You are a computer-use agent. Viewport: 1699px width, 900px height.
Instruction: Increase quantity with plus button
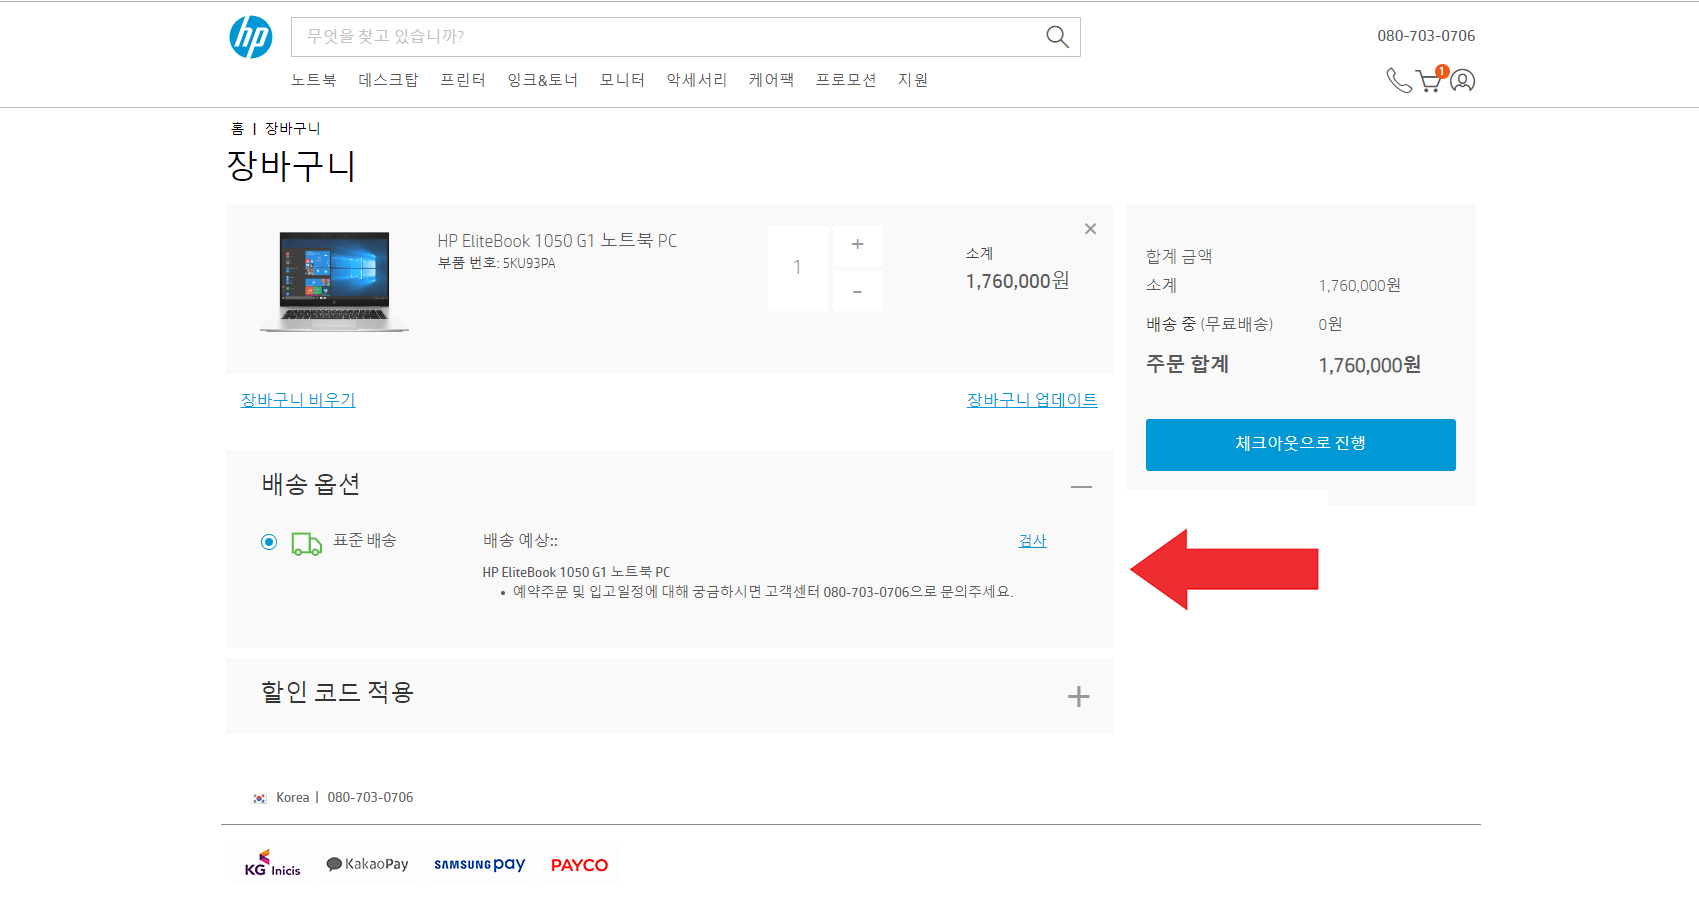[857, 245]
